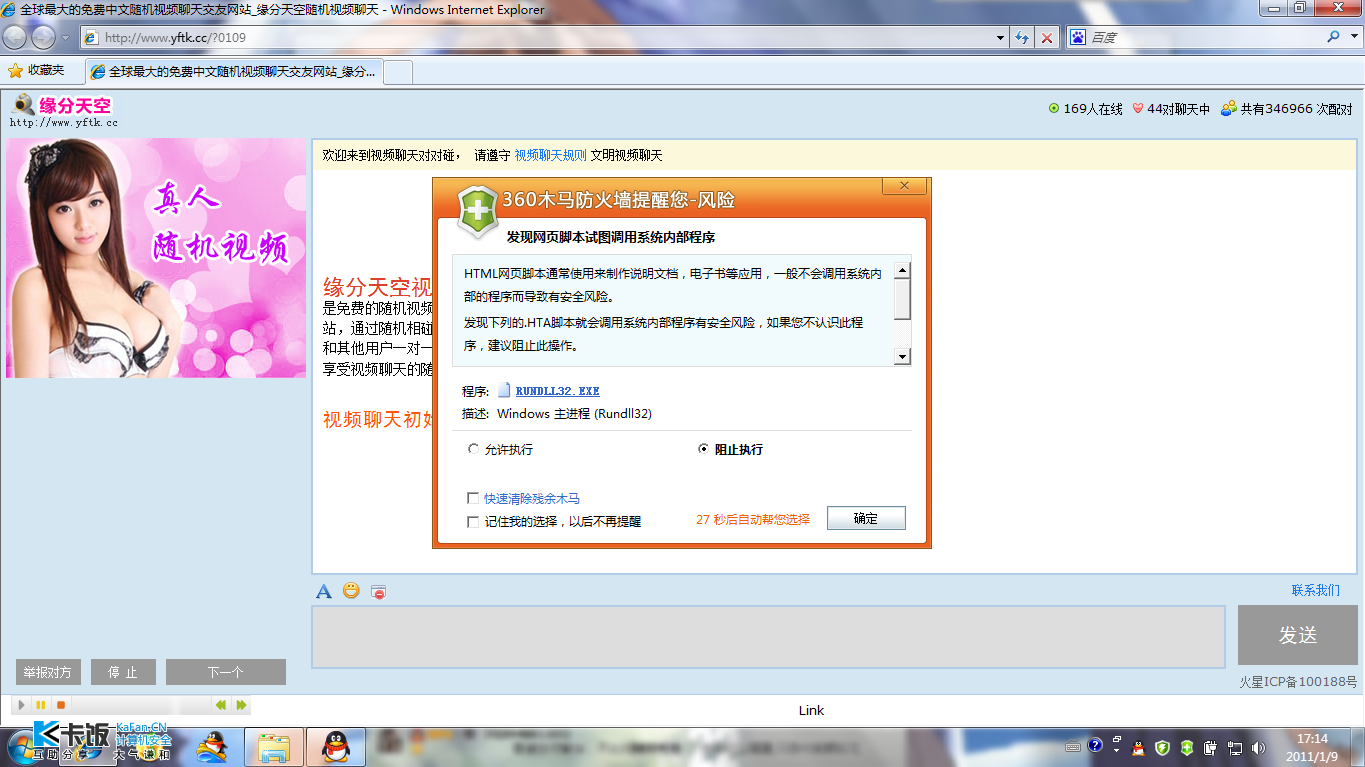Click the yellow pause control

(41, 705)
